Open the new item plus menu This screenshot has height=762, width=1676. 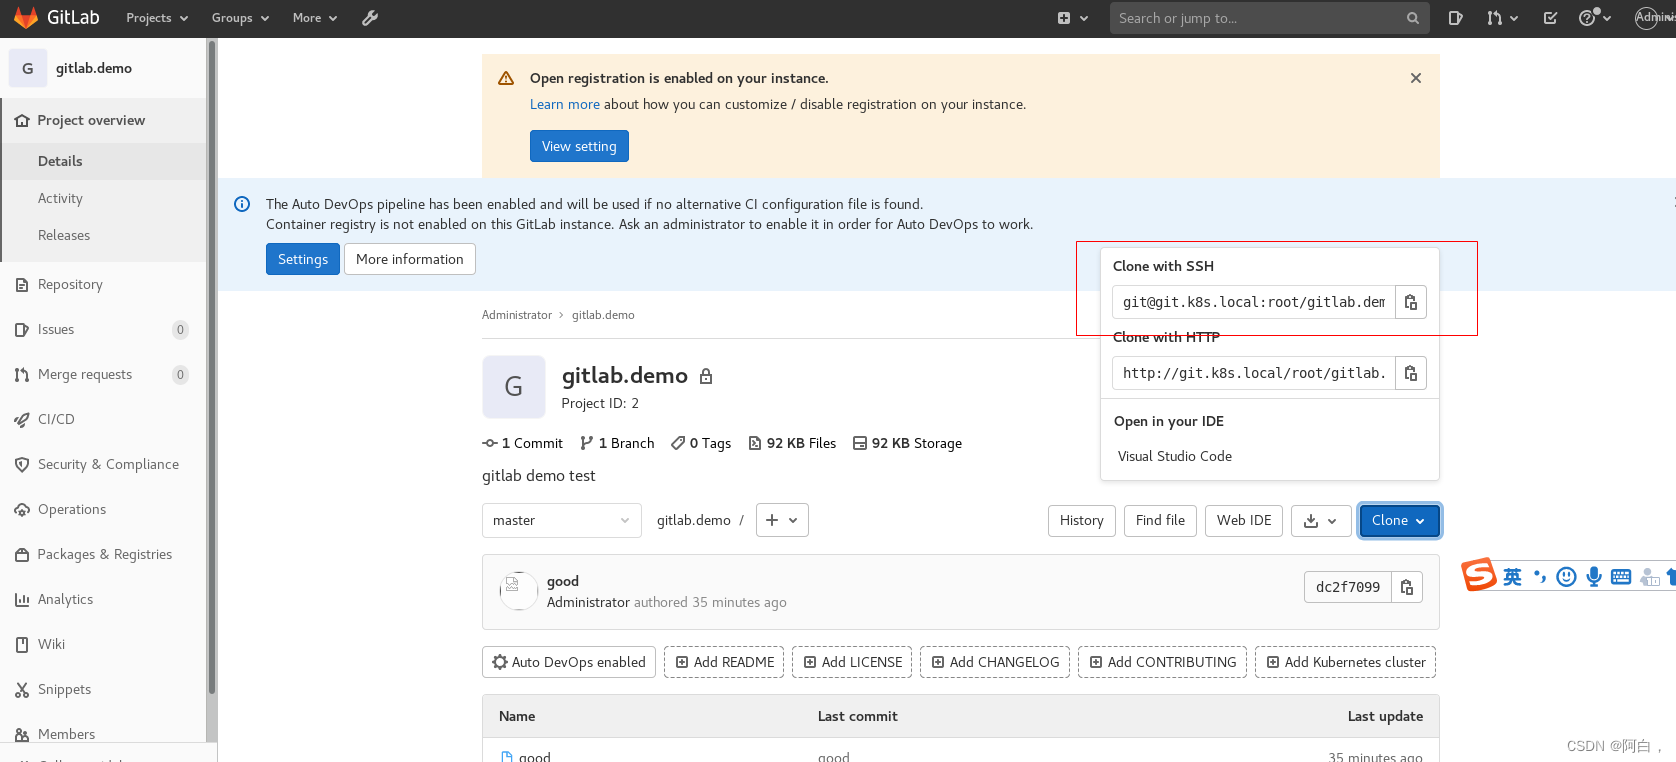[x=1073, y=18]
